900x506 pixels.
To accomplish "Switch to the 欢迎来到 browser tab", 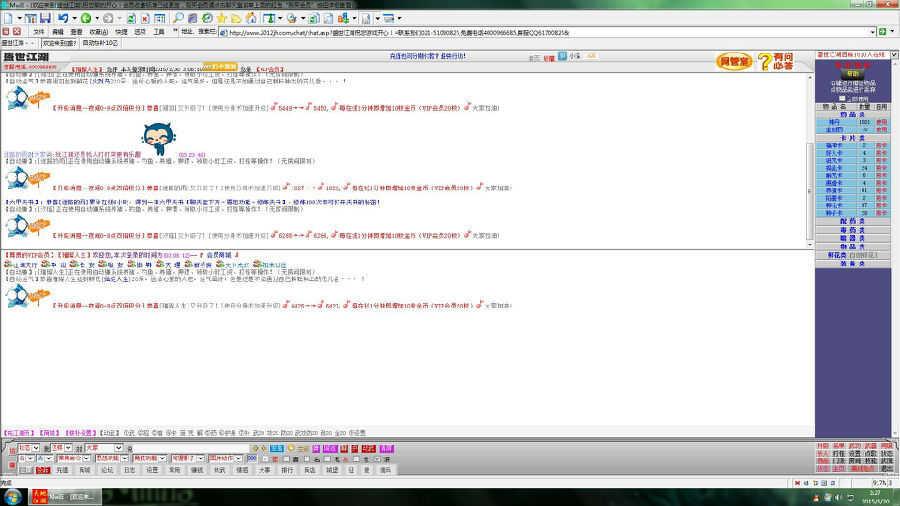I will [59, 43].
